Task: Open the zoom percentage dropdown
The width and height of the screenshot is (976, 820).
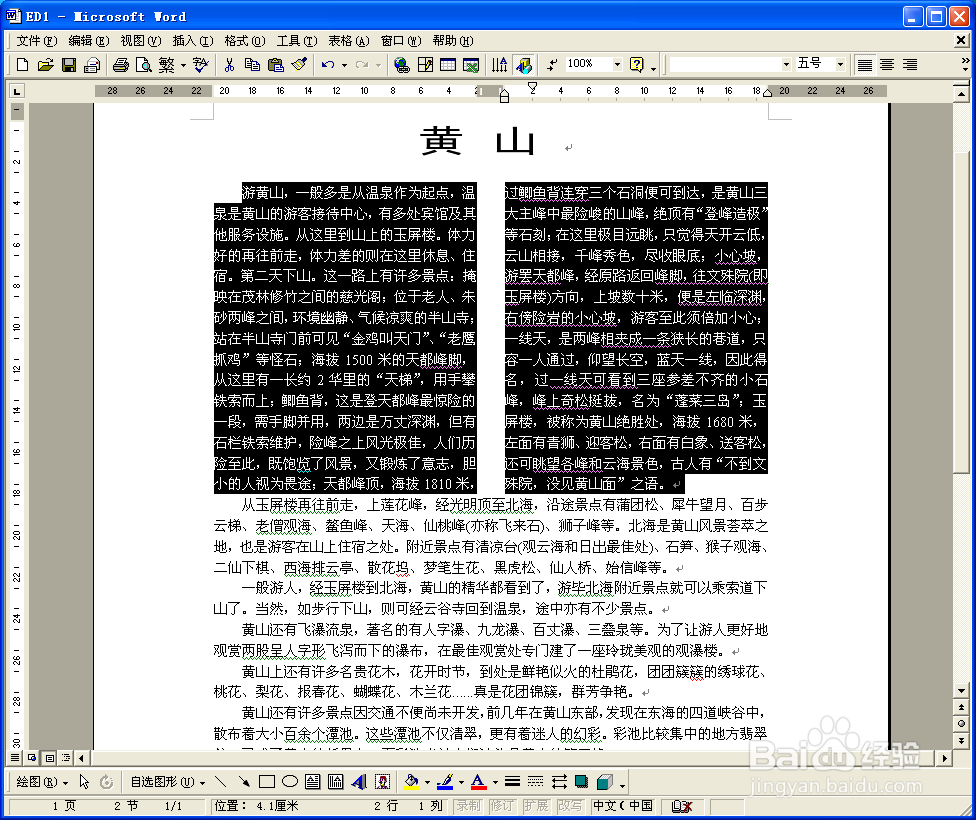Action: click(x=616, y=63)
